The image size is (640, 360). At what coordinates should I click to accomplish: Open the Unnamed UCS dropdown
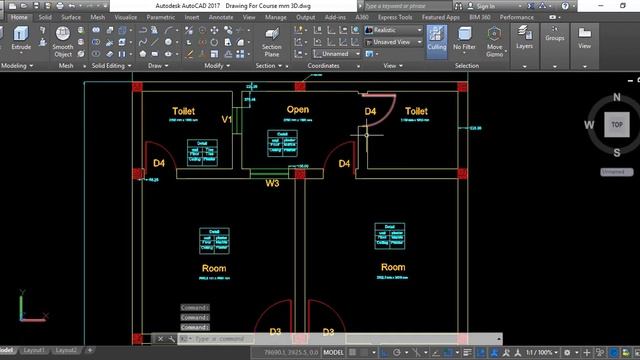tap(337, 54)
